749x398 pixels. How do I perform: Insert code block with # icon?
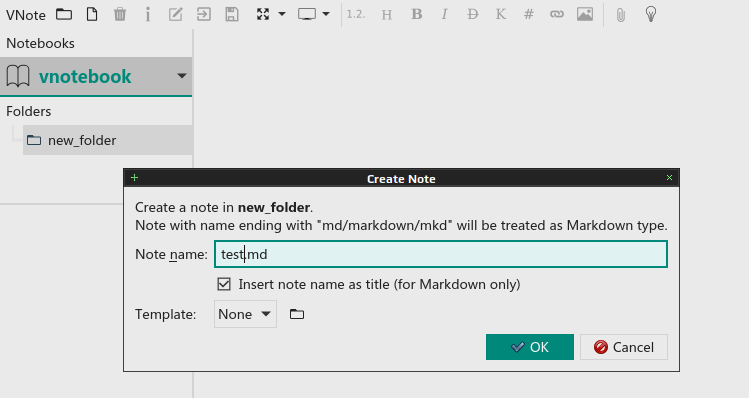pyautogui.click(x=528, y=14)
